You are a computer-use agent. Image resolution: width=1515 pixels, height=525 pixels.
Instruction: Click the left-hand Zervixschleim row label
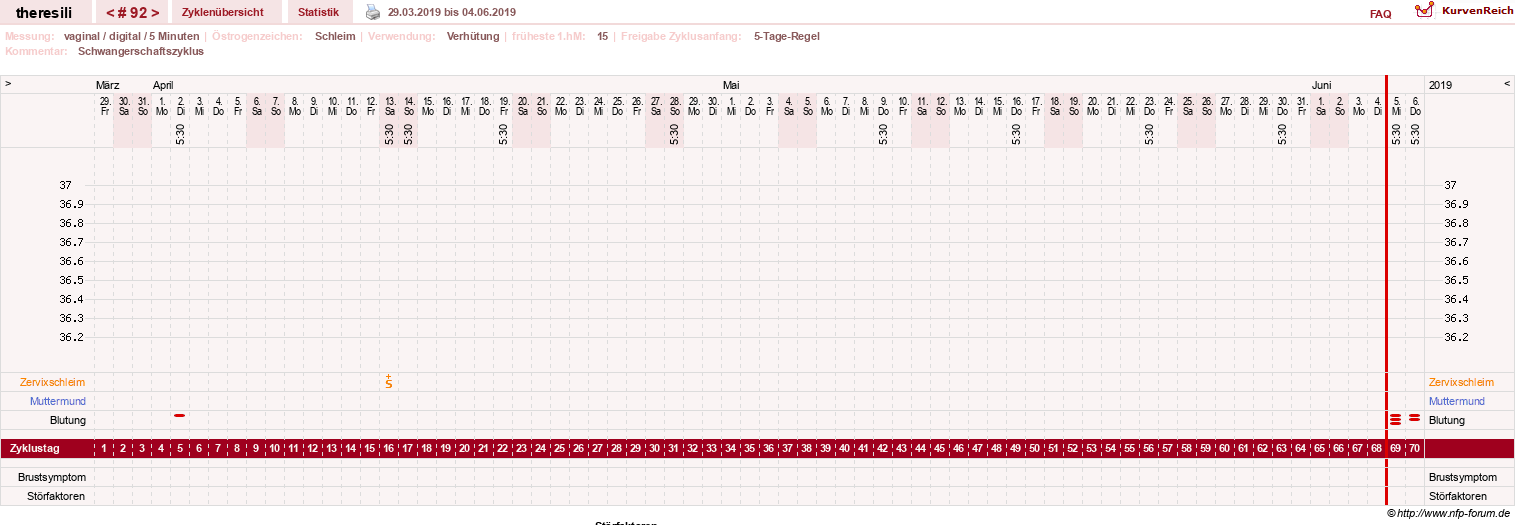click(52, 382)
